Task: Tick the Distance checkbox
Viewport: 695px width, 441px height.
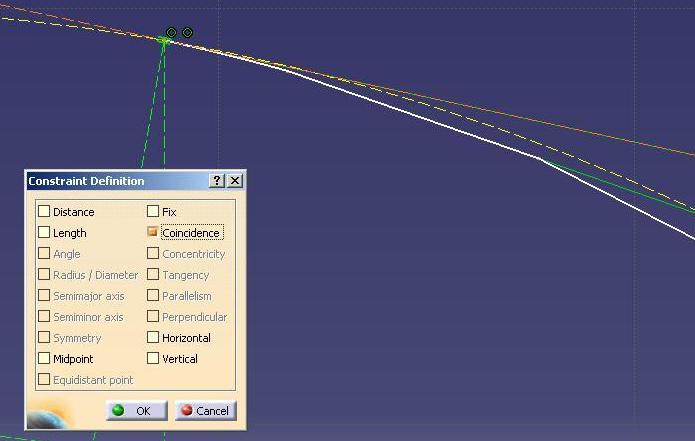Action: tap(44, 211)
